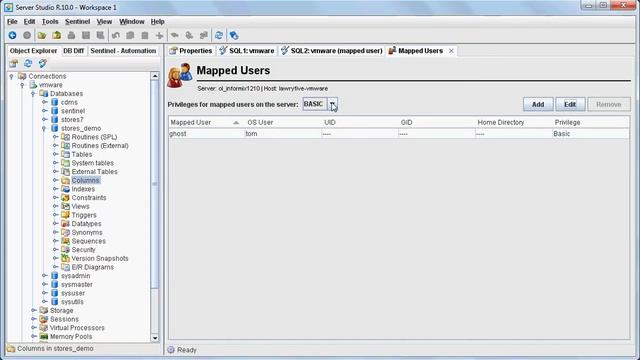Click the grayed Forward circle toolbar icon
Screen dimensions: 640x360
click(x=27, y=36)
